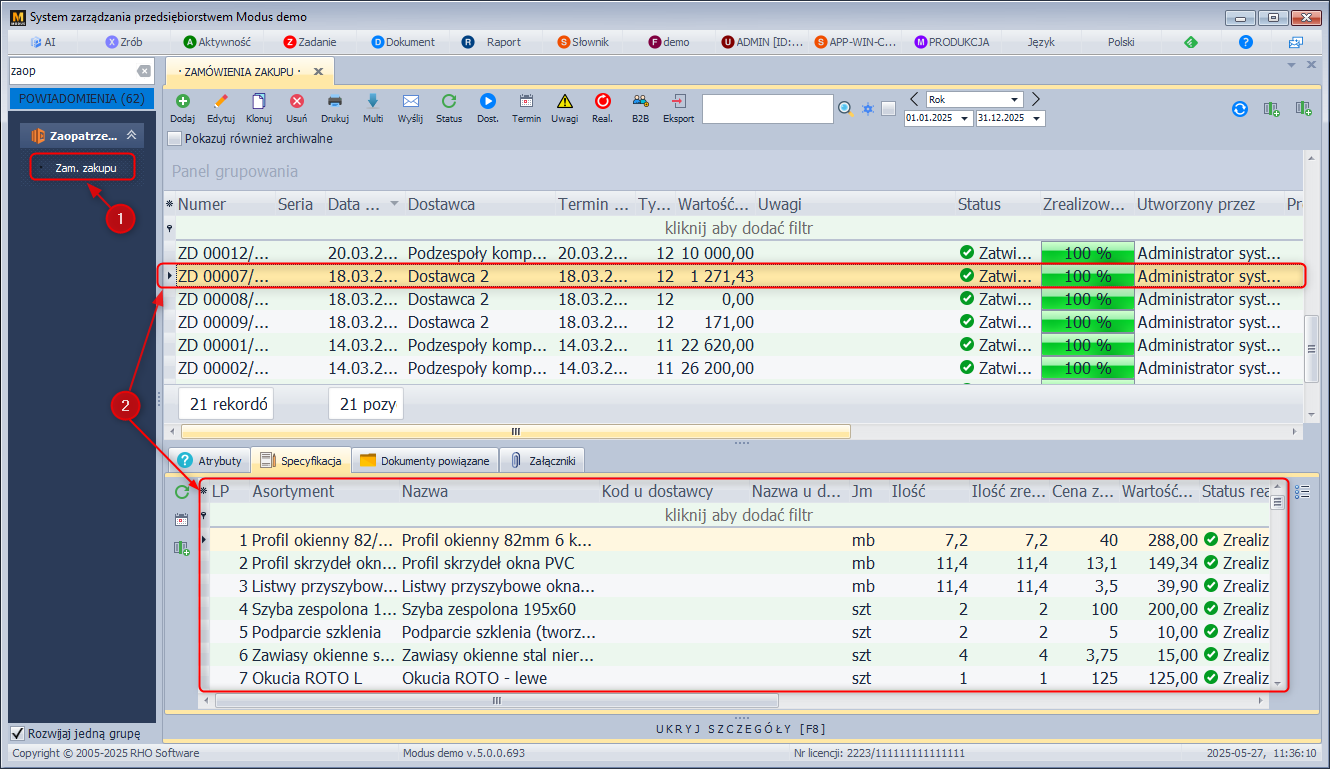Open the 01.01.2025 start date dropdown
The height and width of the screenshot is (769, 1330).
pyautogui.click(x=964, y=118)
